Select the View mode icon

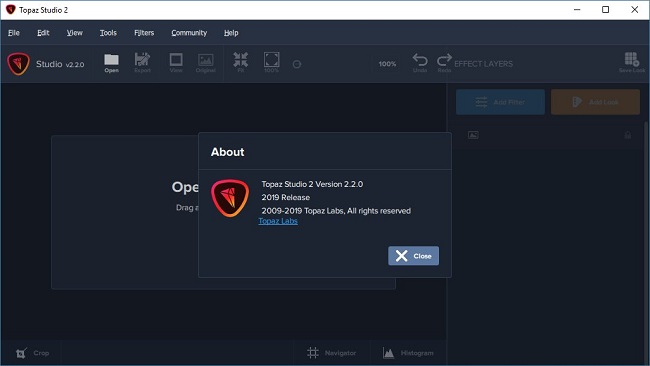[176, 59]
